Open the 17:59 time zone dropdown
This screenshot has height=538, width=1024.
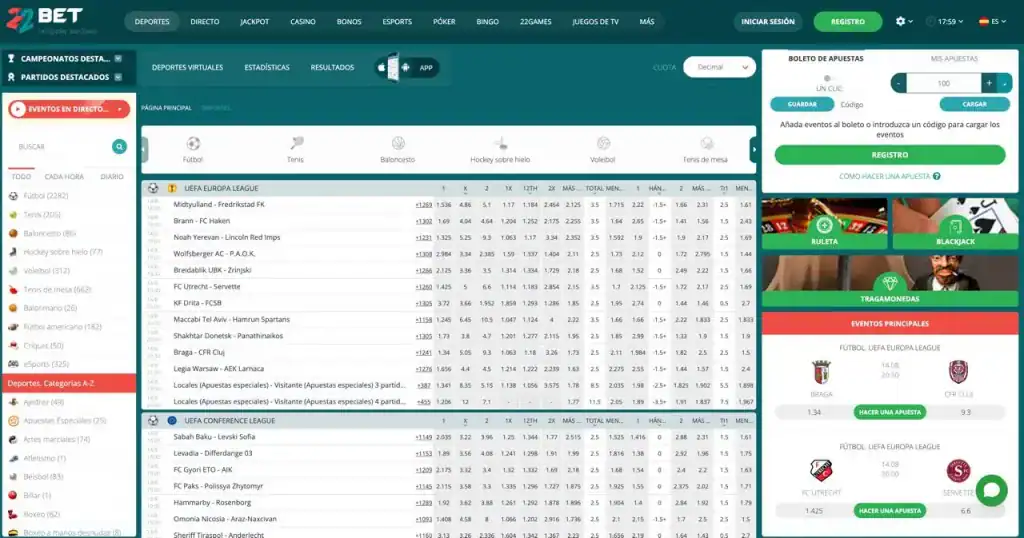[x=946, y=22]
